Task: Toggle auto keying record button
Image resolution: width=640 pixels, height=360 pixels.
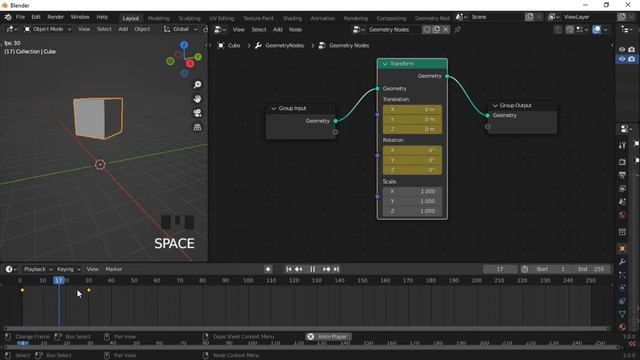Action: (x=268, y=269)
